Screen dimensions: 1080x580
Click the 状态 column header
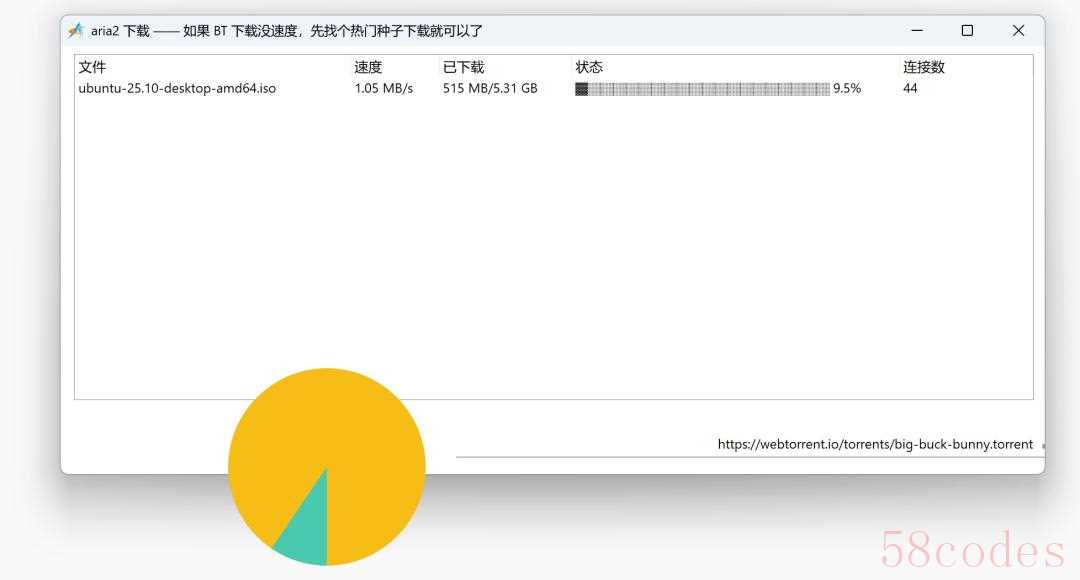[x=589, y=67]
